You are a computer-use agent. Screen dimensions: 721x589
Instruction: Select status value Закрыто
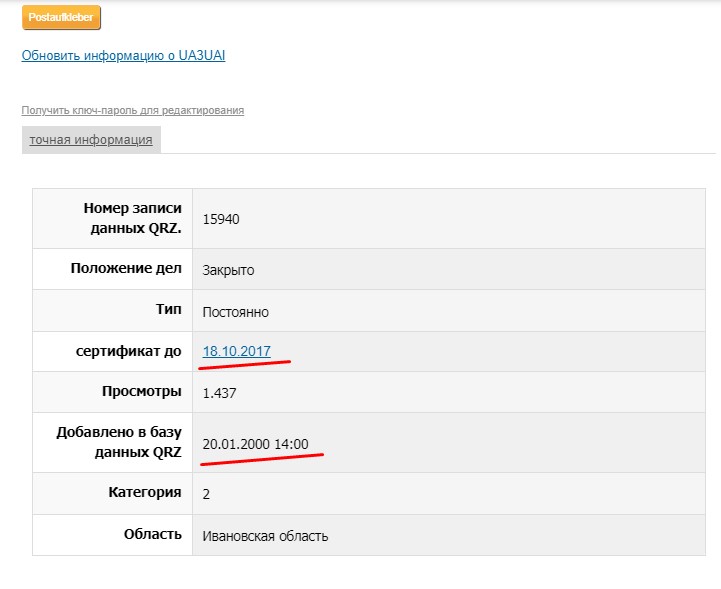228,270
